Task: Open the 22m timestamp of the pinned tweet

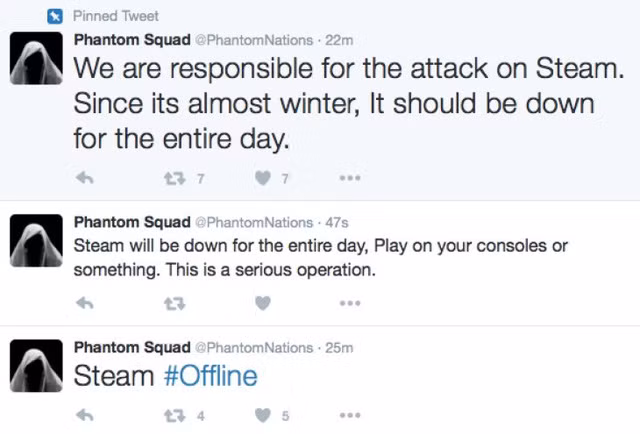Action: pos(341,38)
